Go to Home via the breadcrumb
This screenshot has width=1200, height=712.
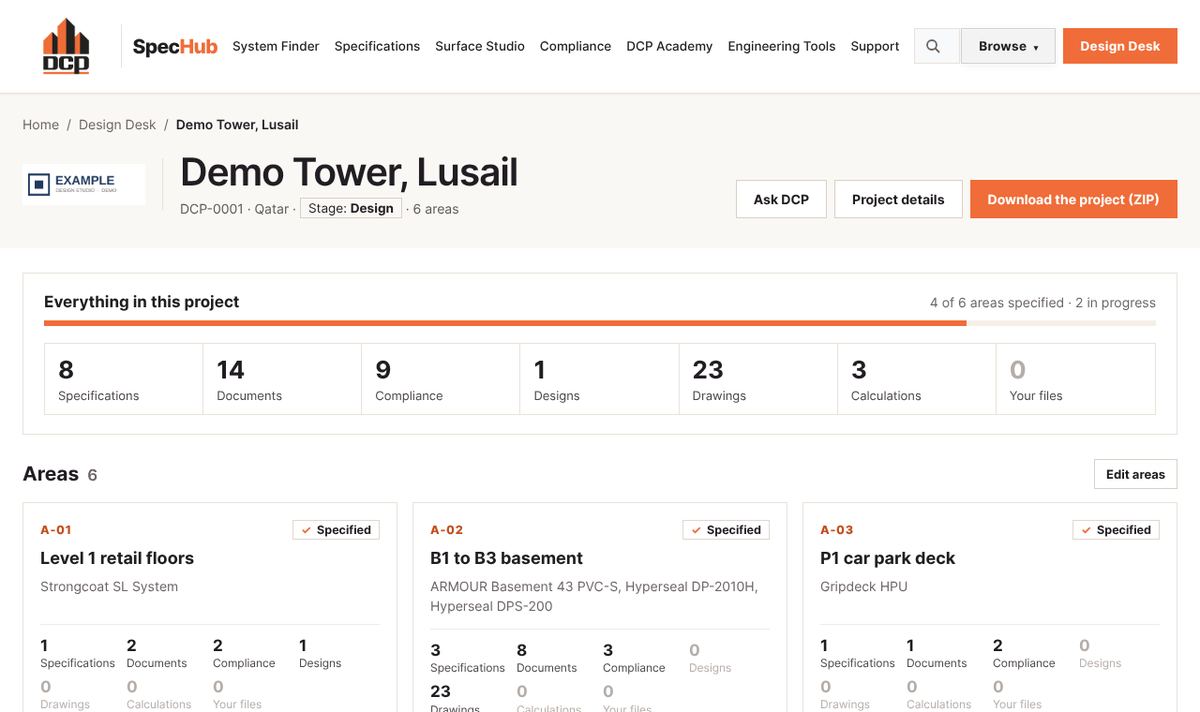click(41, 125)
